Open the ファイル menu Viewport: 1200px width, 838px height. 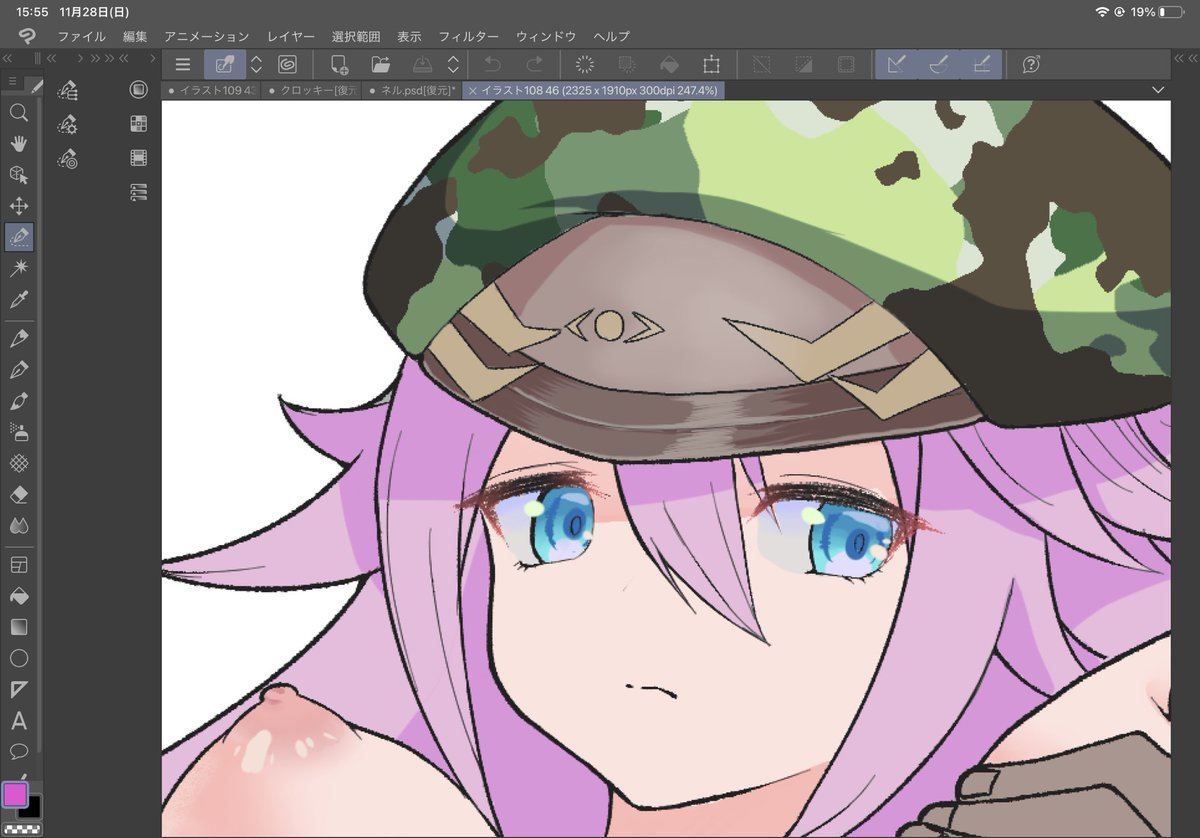[81, 36]
